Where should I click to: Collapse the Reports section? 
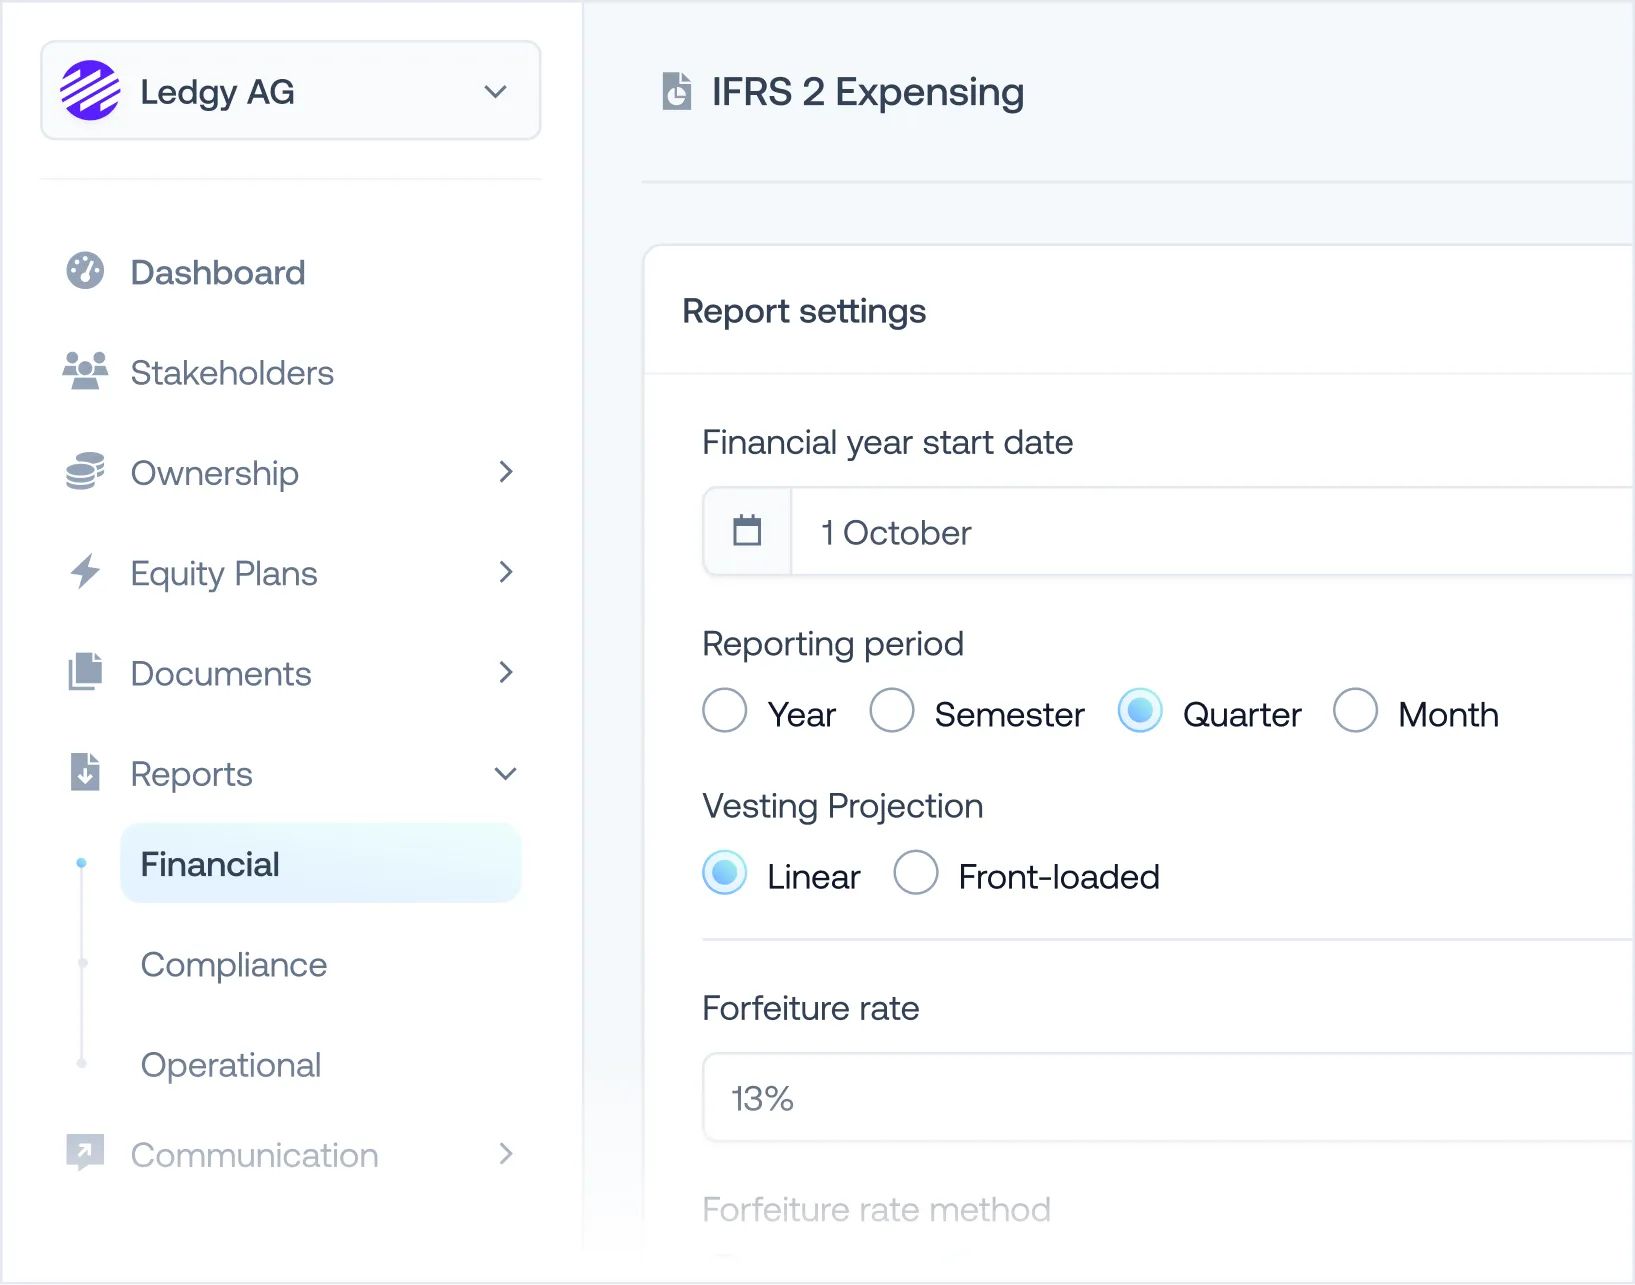coord(505,773)
